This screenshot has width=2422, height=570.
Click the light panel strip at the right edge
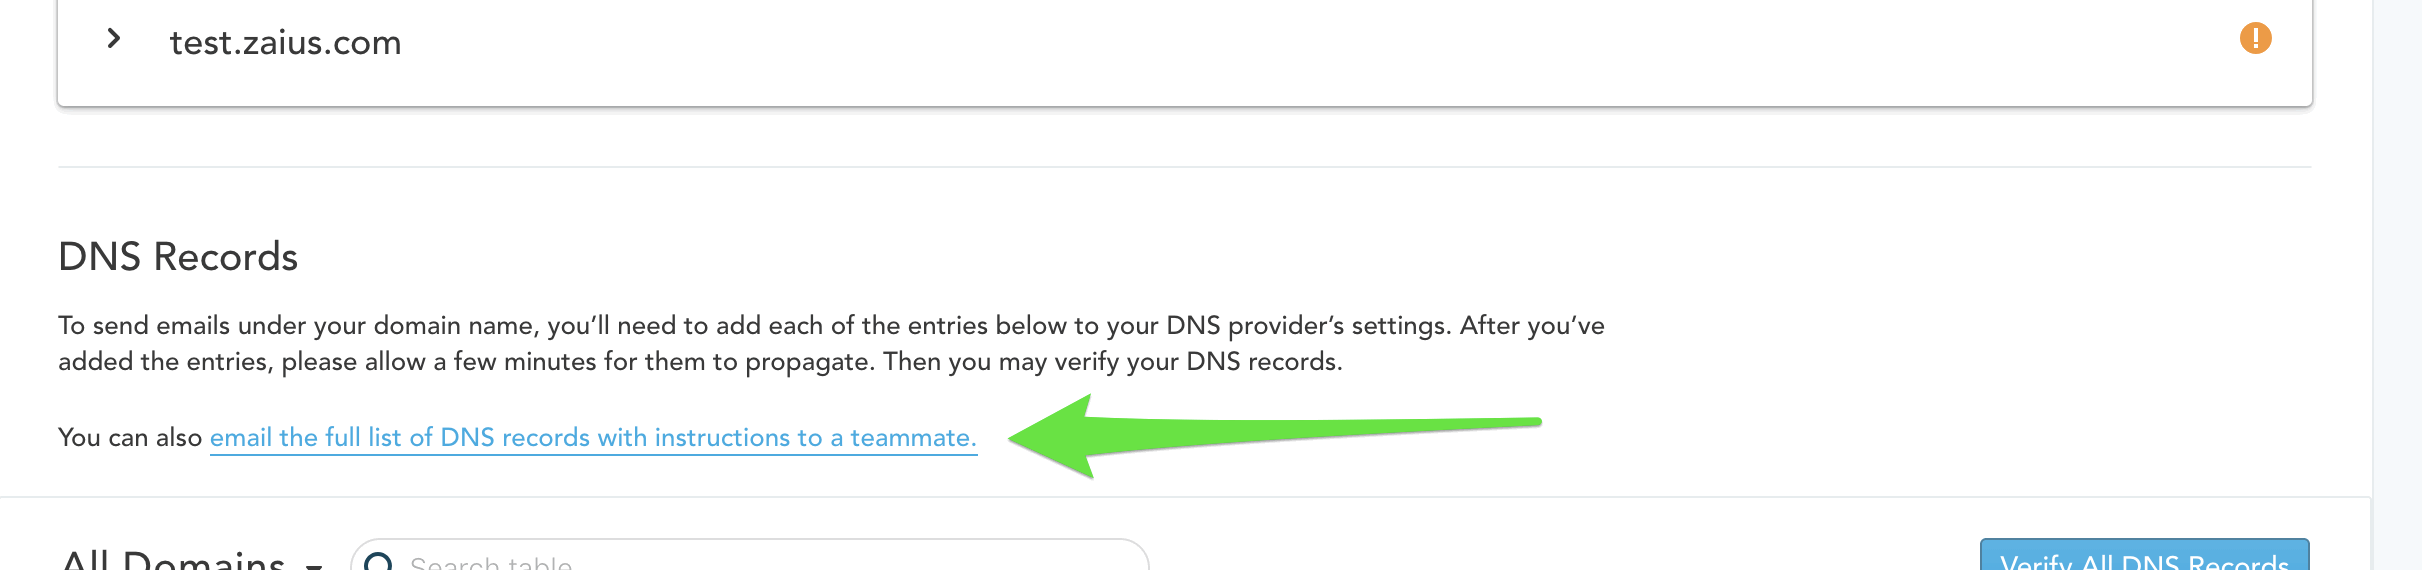[2397, 285]
